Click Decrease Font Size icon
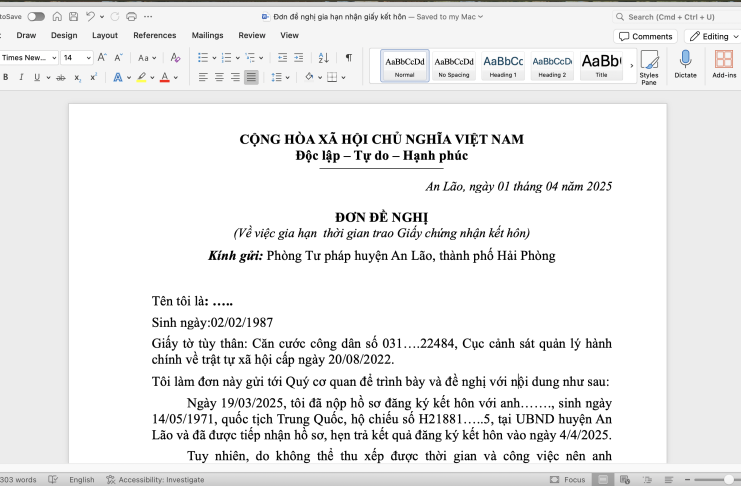Screen dimensions: 741x486 [x=118, y=58]
